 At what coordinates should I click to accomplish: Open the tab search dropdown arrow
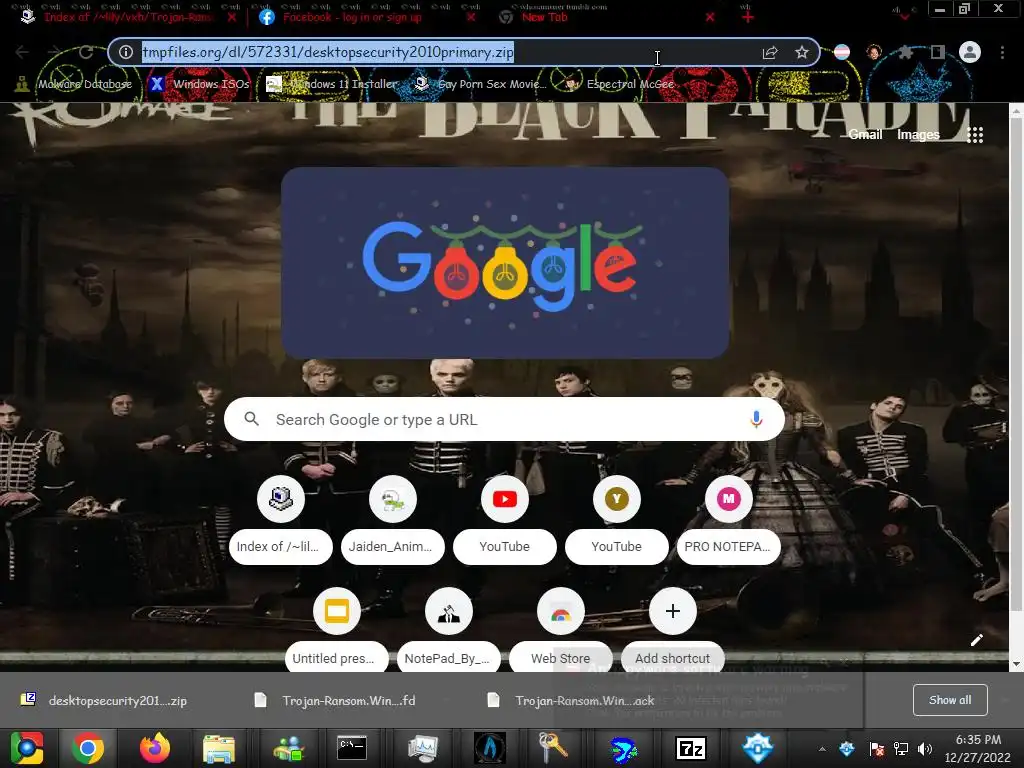click(x=904, y=16)
